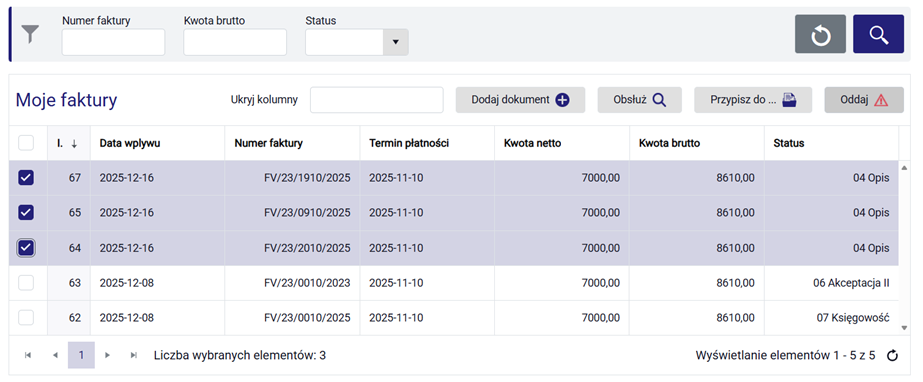Sort by Numer faktury column header
This screenshot has width=923, height=382.
click(x=292, y=143)
